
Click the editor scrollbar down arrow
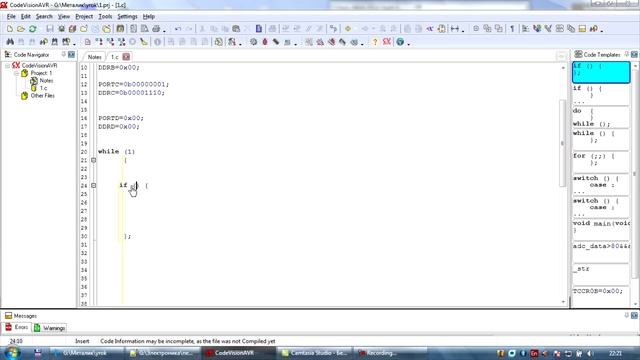pyautogui.click(x=563, y=302)
